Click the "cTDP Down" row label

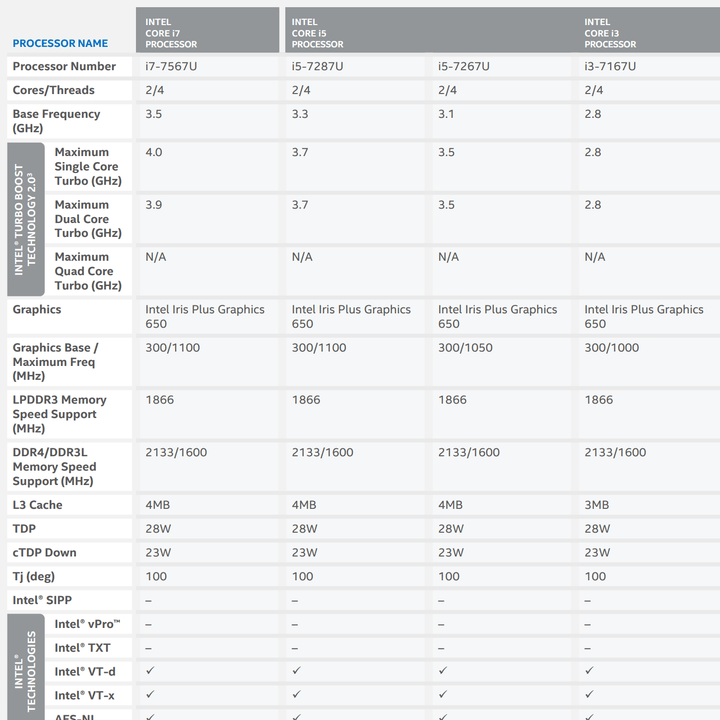click(45, 552)
